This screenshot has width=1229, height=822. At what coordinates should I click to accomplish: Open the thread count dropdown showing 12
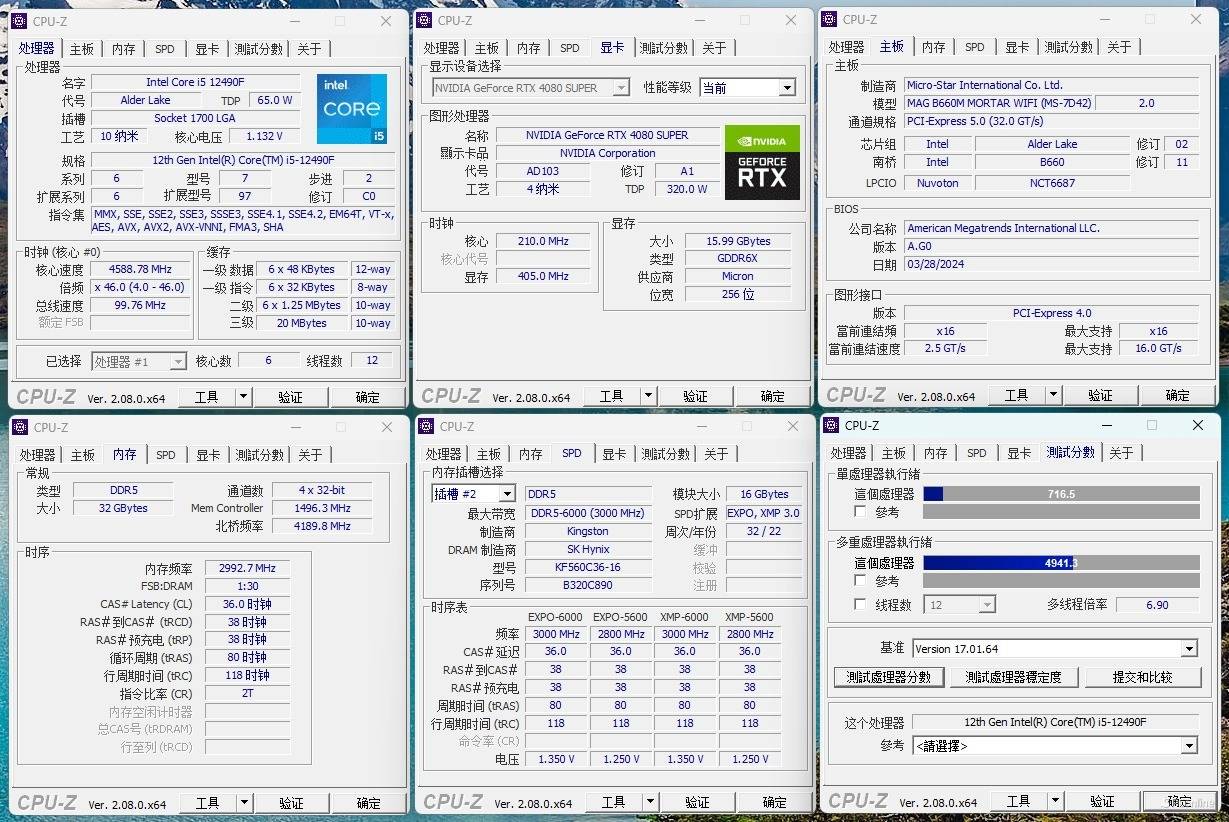[x=960, y=605]
